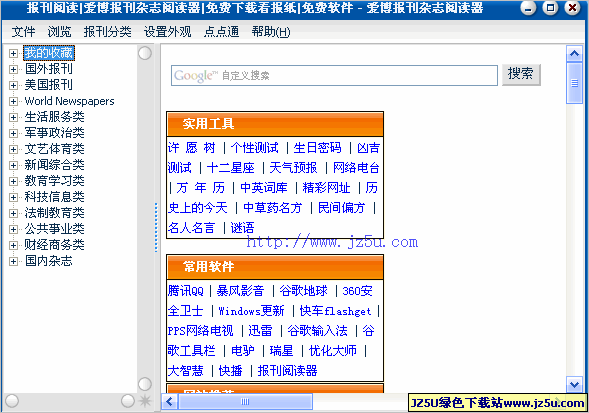589x413 pixels.
Task: Click the bottom-left round scroll button
Action: [12, 401]
